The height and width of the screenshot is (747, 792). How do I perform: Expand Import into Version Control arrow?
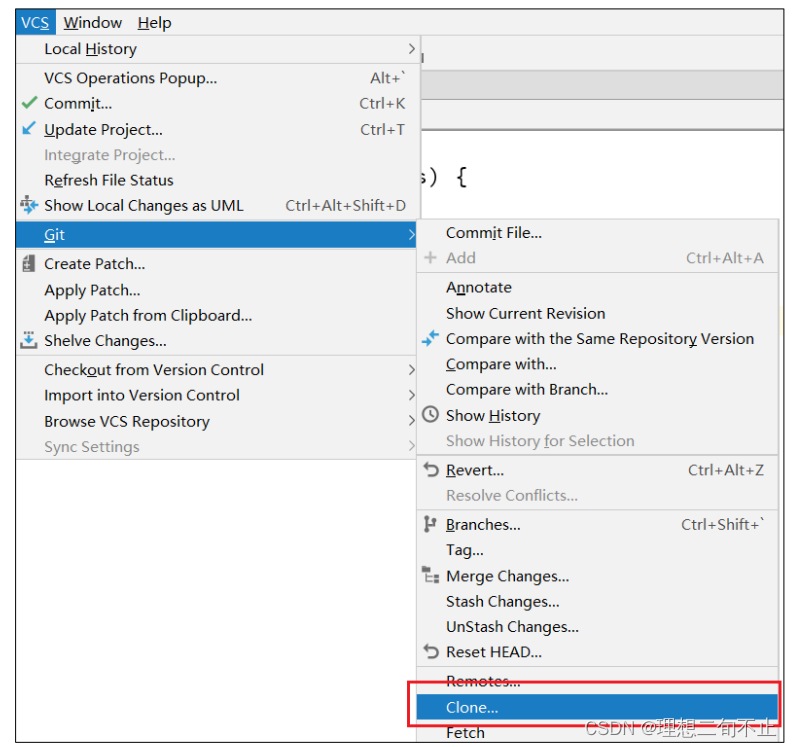412,395
